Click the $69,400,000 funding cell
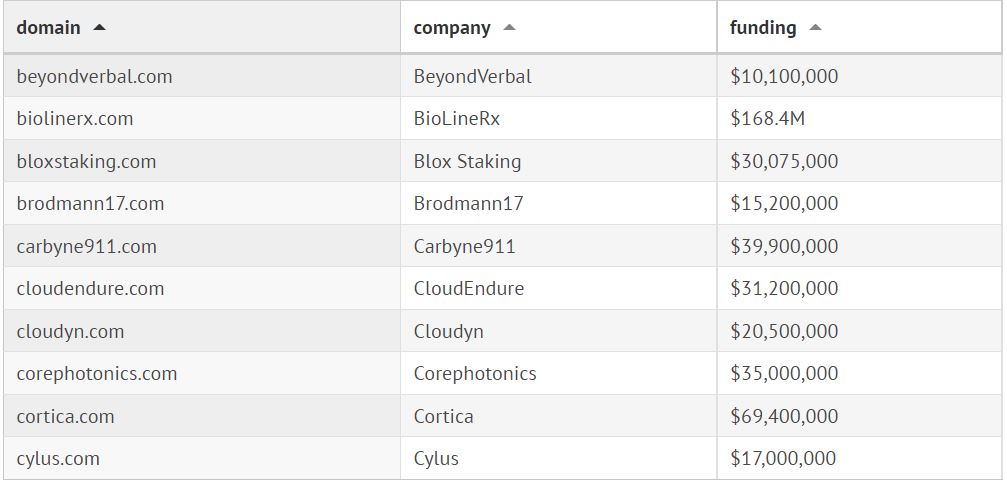Image resolution: width=1007 pixels, height=486 pixels. click(784, 416)
